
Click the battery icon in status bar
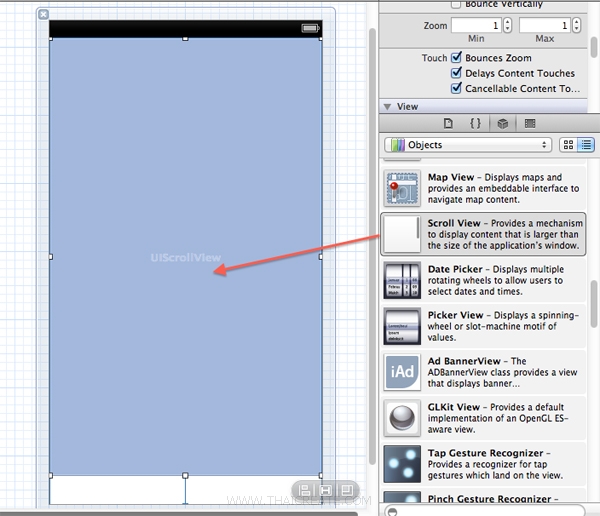[x=310, y=28]
